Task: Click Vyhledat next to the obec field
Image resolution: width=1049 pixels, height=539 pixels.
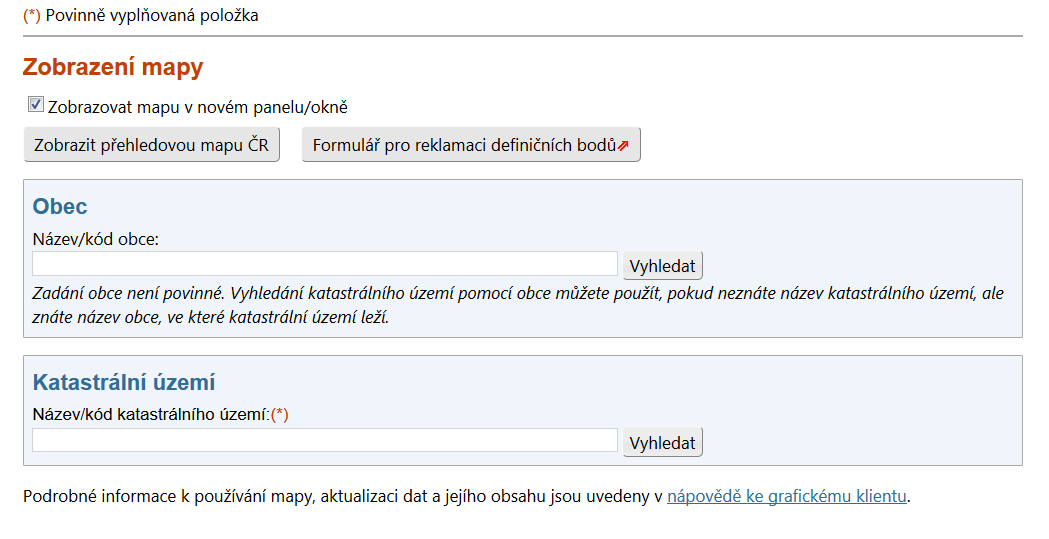Action: coord(662,265)
